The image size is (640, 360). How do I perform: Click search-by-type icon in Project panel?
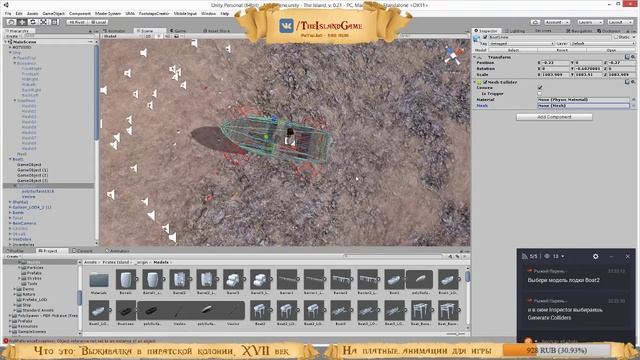450,256
